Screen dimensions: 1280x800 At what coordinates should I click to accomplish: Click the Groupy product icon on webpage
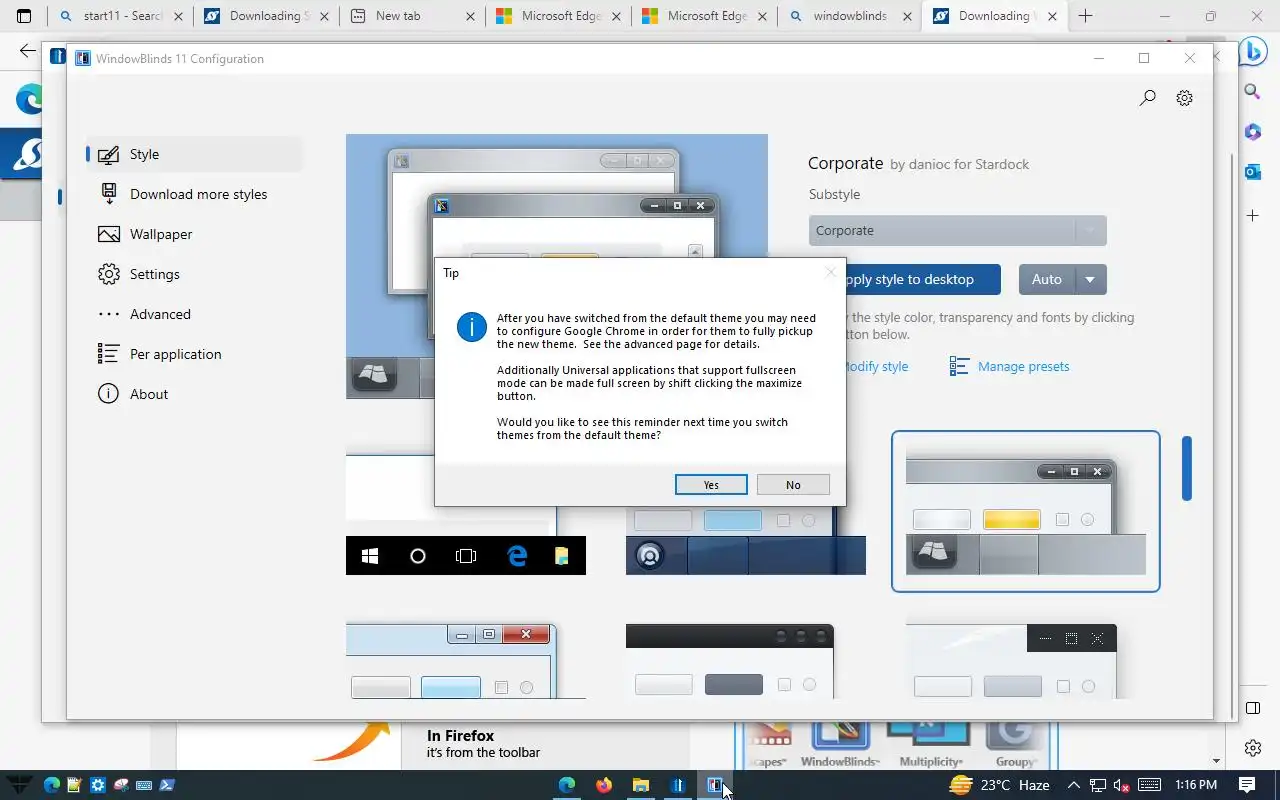point(1014,745)
